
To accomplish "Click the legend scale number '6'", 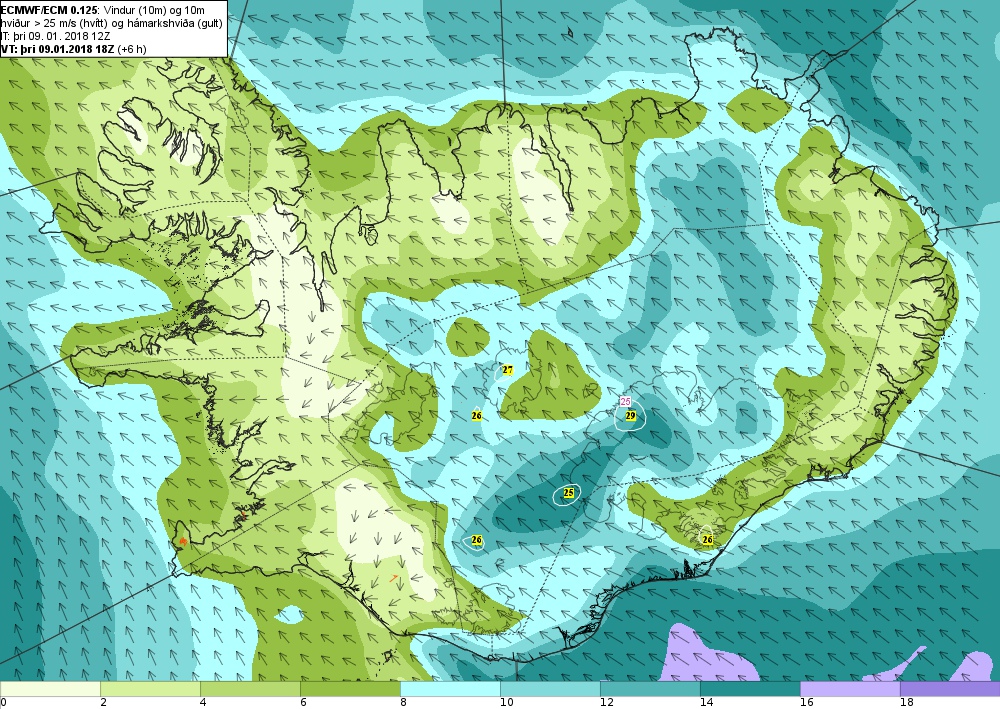I will pos(304,703).
